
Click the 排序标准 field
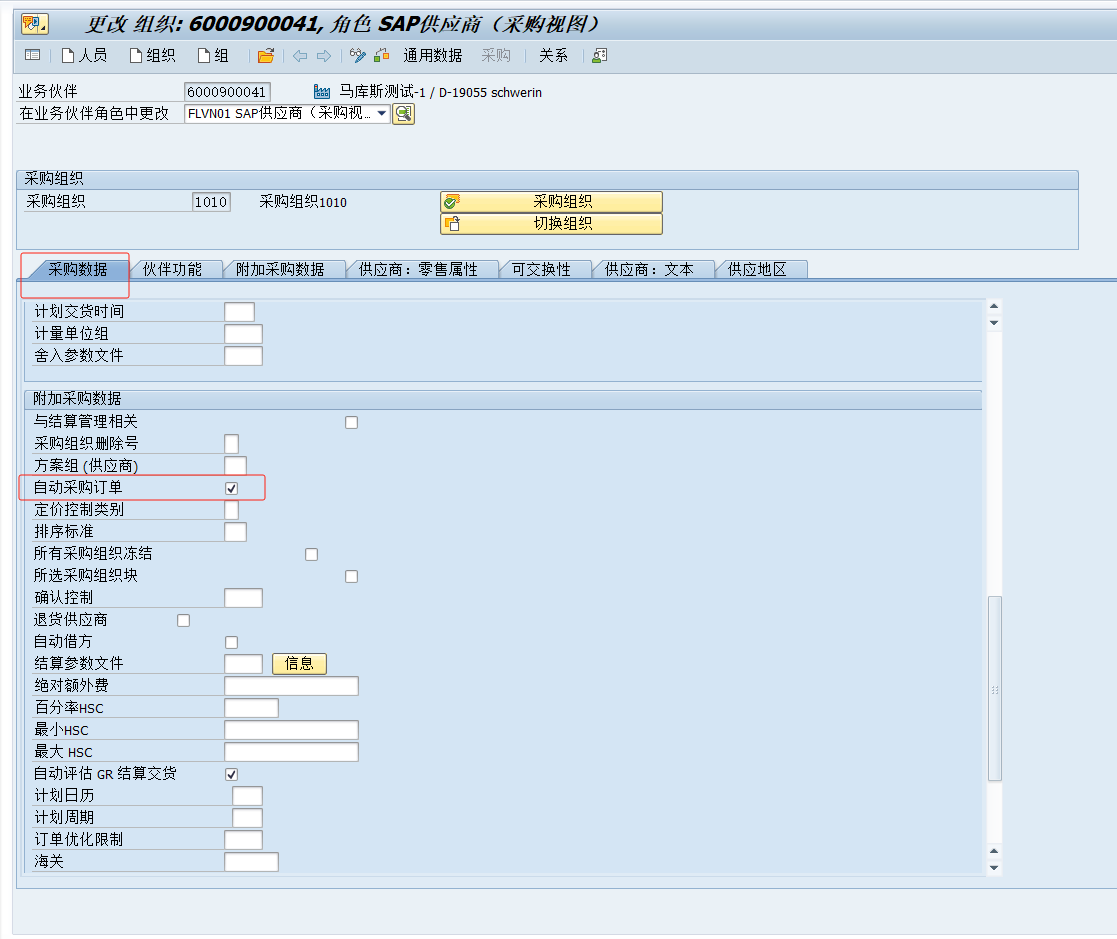(235, 532)
